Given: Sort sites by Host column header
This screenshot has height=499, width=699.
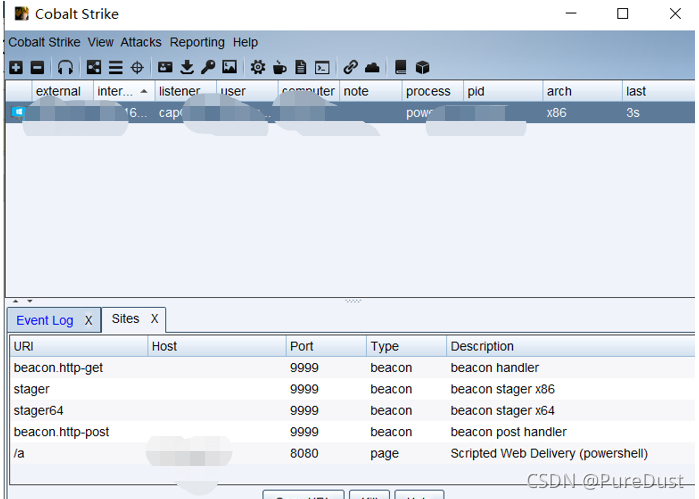Looking at the screenshot, I should 217,346.
